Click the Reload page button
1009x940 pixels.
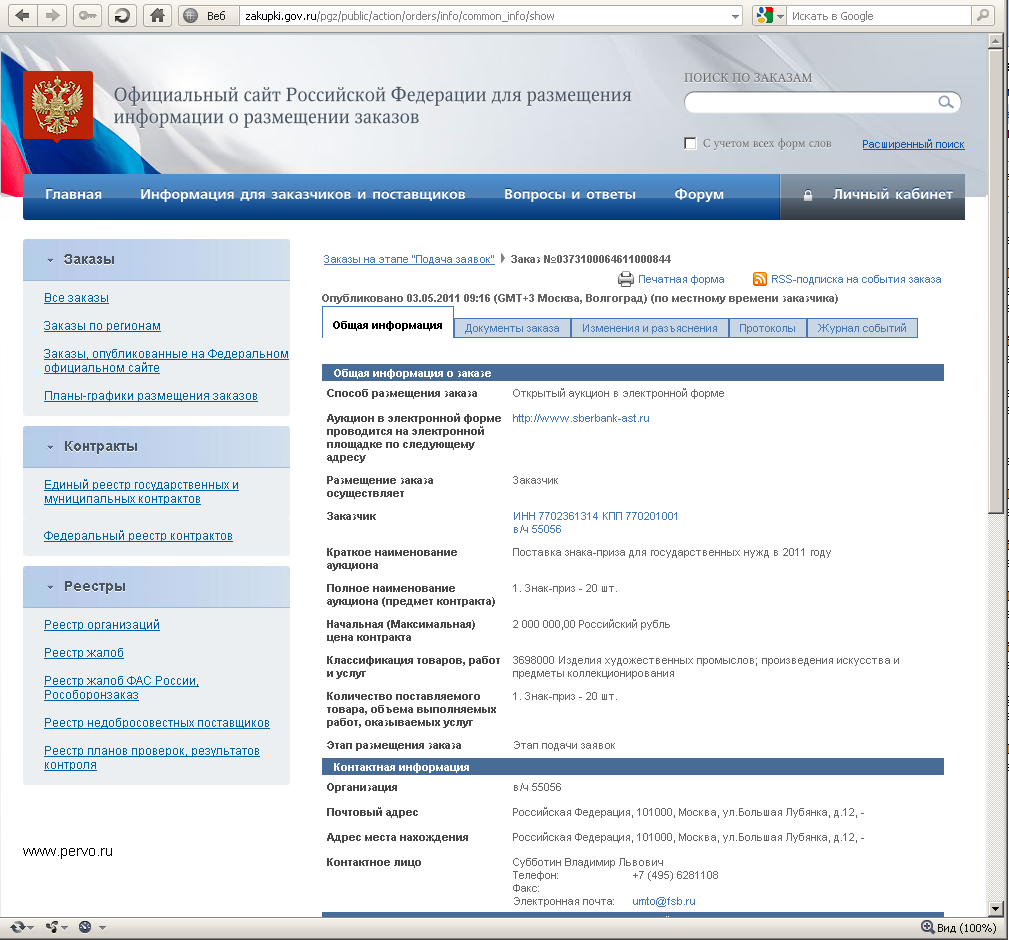point(121,15)
